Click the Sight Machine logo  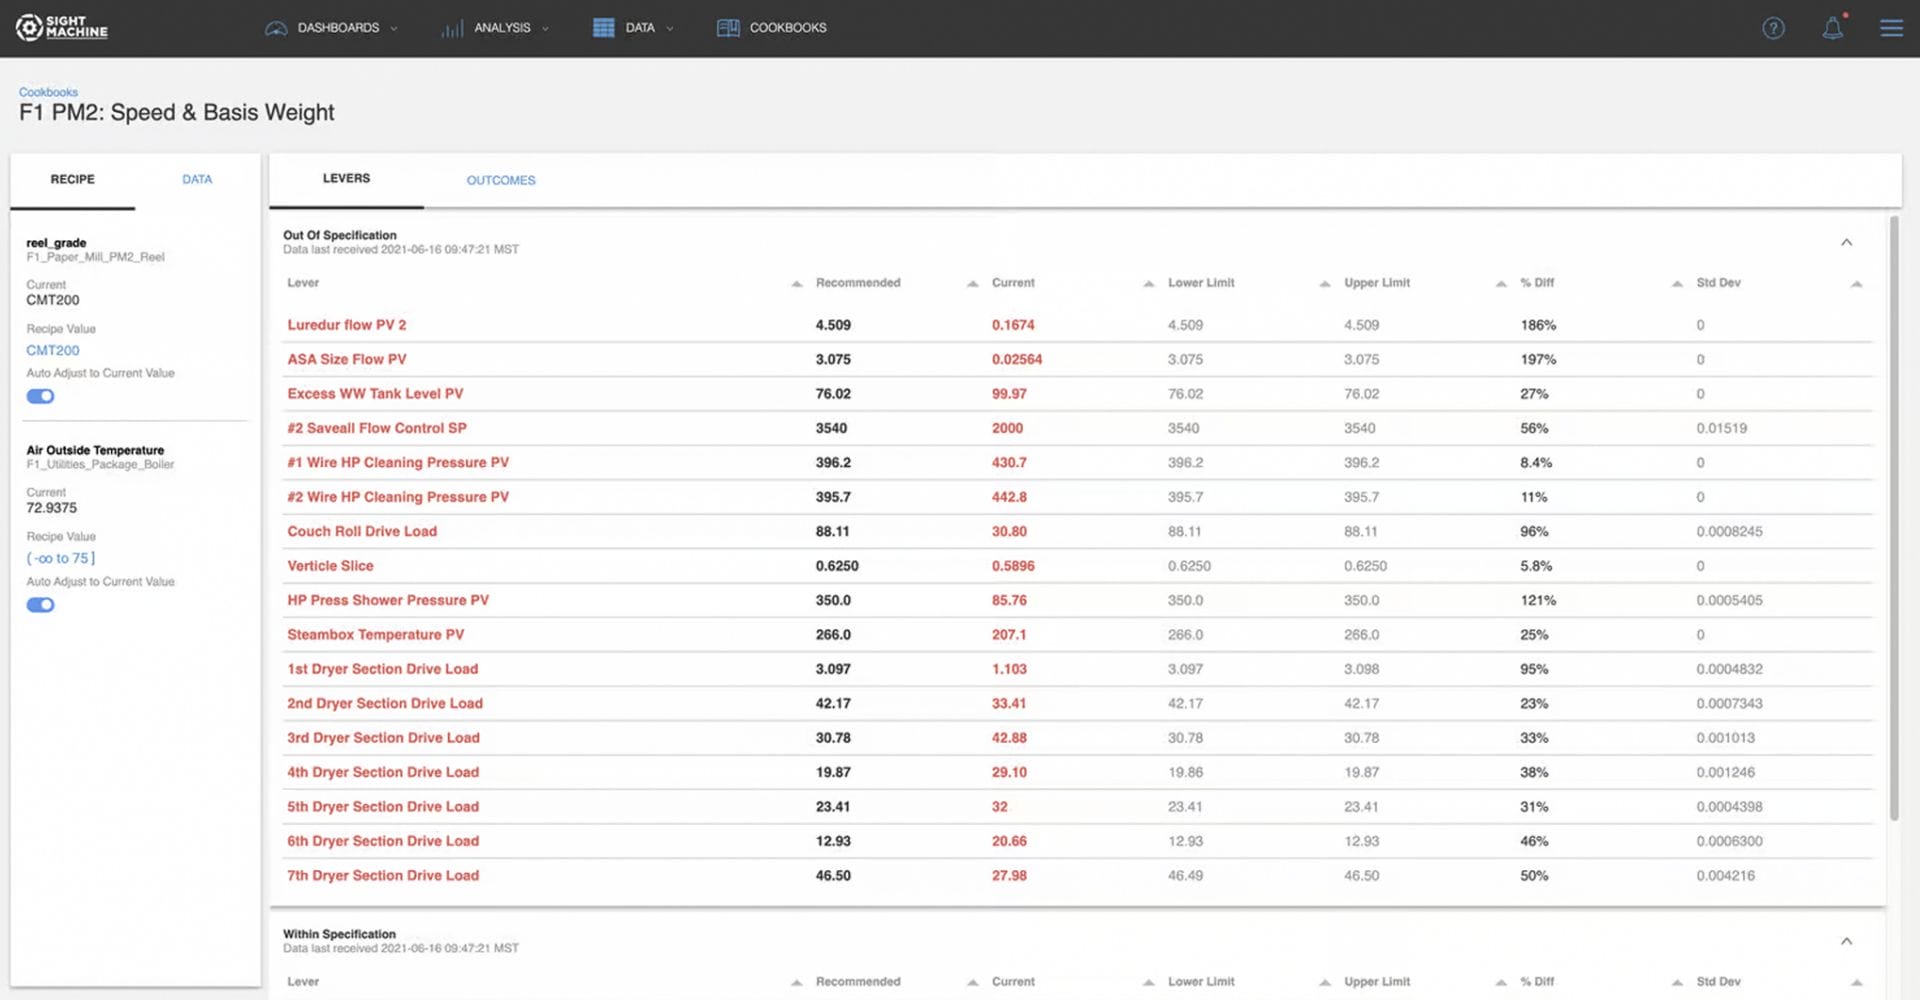tap(62, 27)
